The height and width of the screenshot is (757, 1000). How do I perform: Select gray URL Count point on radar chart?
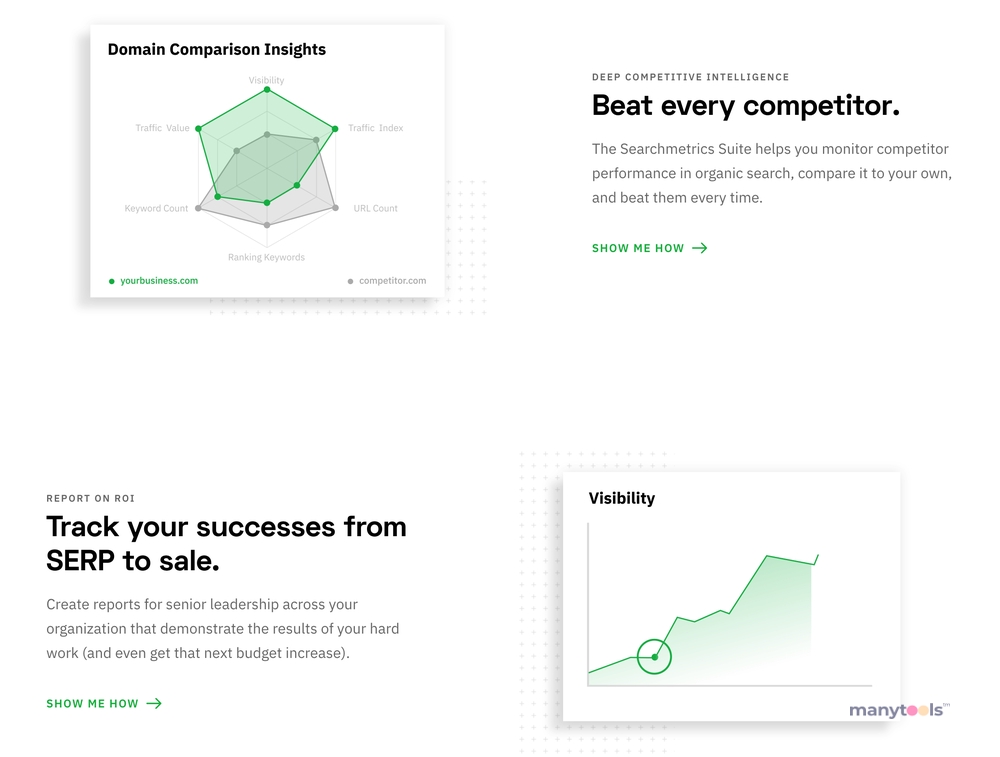[335, 208]
